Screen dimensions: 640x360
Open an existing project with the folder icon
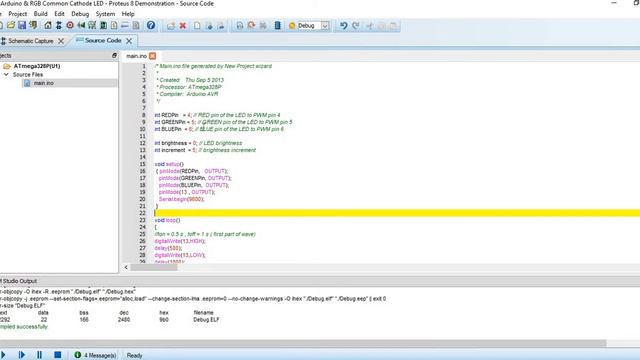coord(11,26)
